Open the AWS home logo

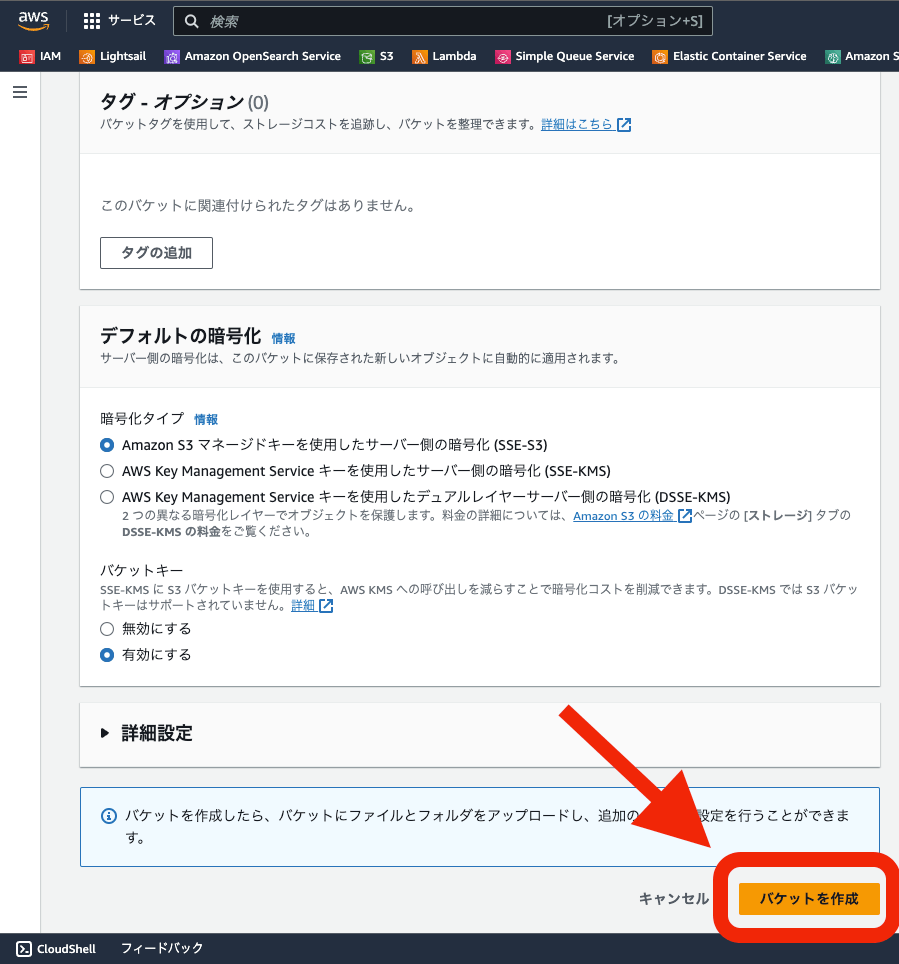[33, 21]
